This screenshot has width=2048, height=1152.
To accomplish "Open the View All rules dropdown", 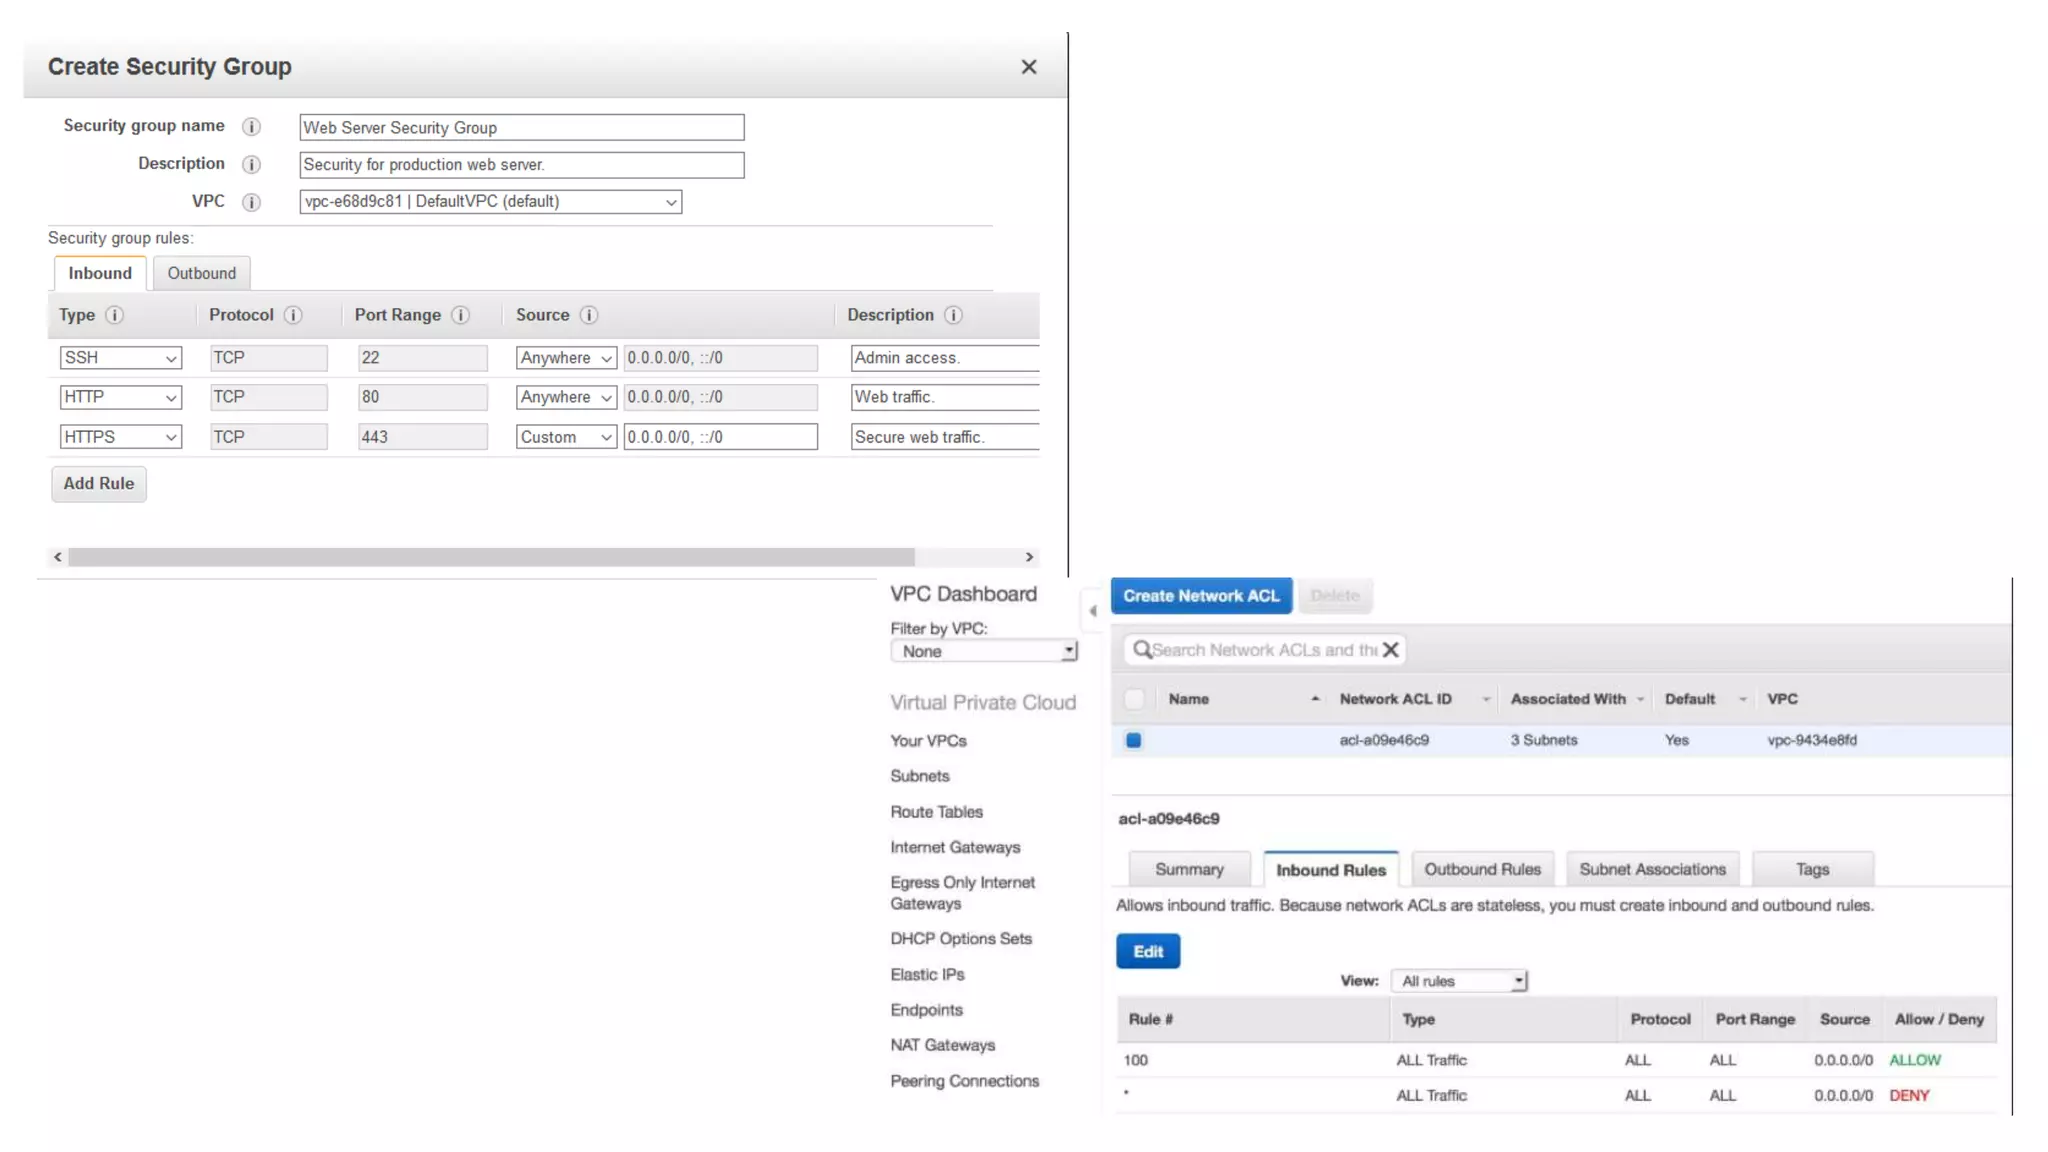I will (1460, 981).
